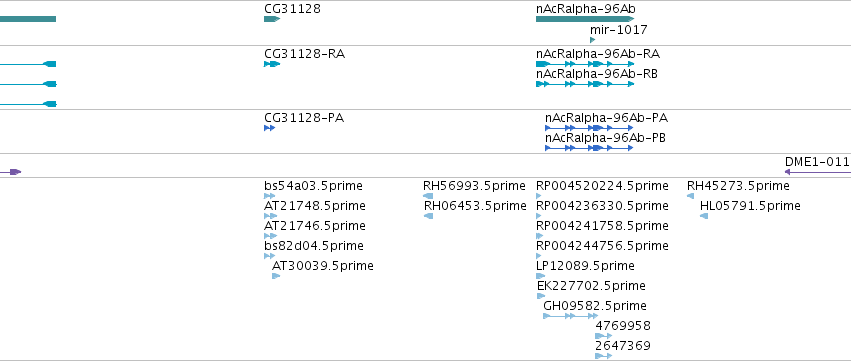The image size is (851, 361).
Task: Click the AT30039.5prime EST arrow
Action: 276,276
